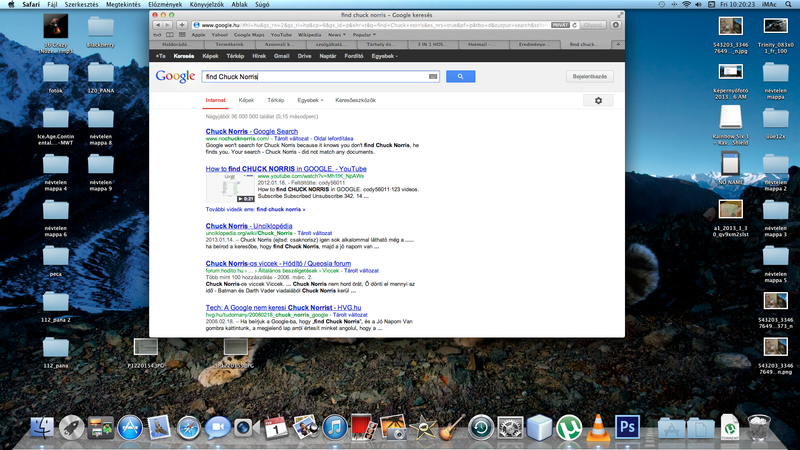The height and width of the screenshot is (450, 800).
Task: Click the Google logo
Action: (x=176, y=76)
